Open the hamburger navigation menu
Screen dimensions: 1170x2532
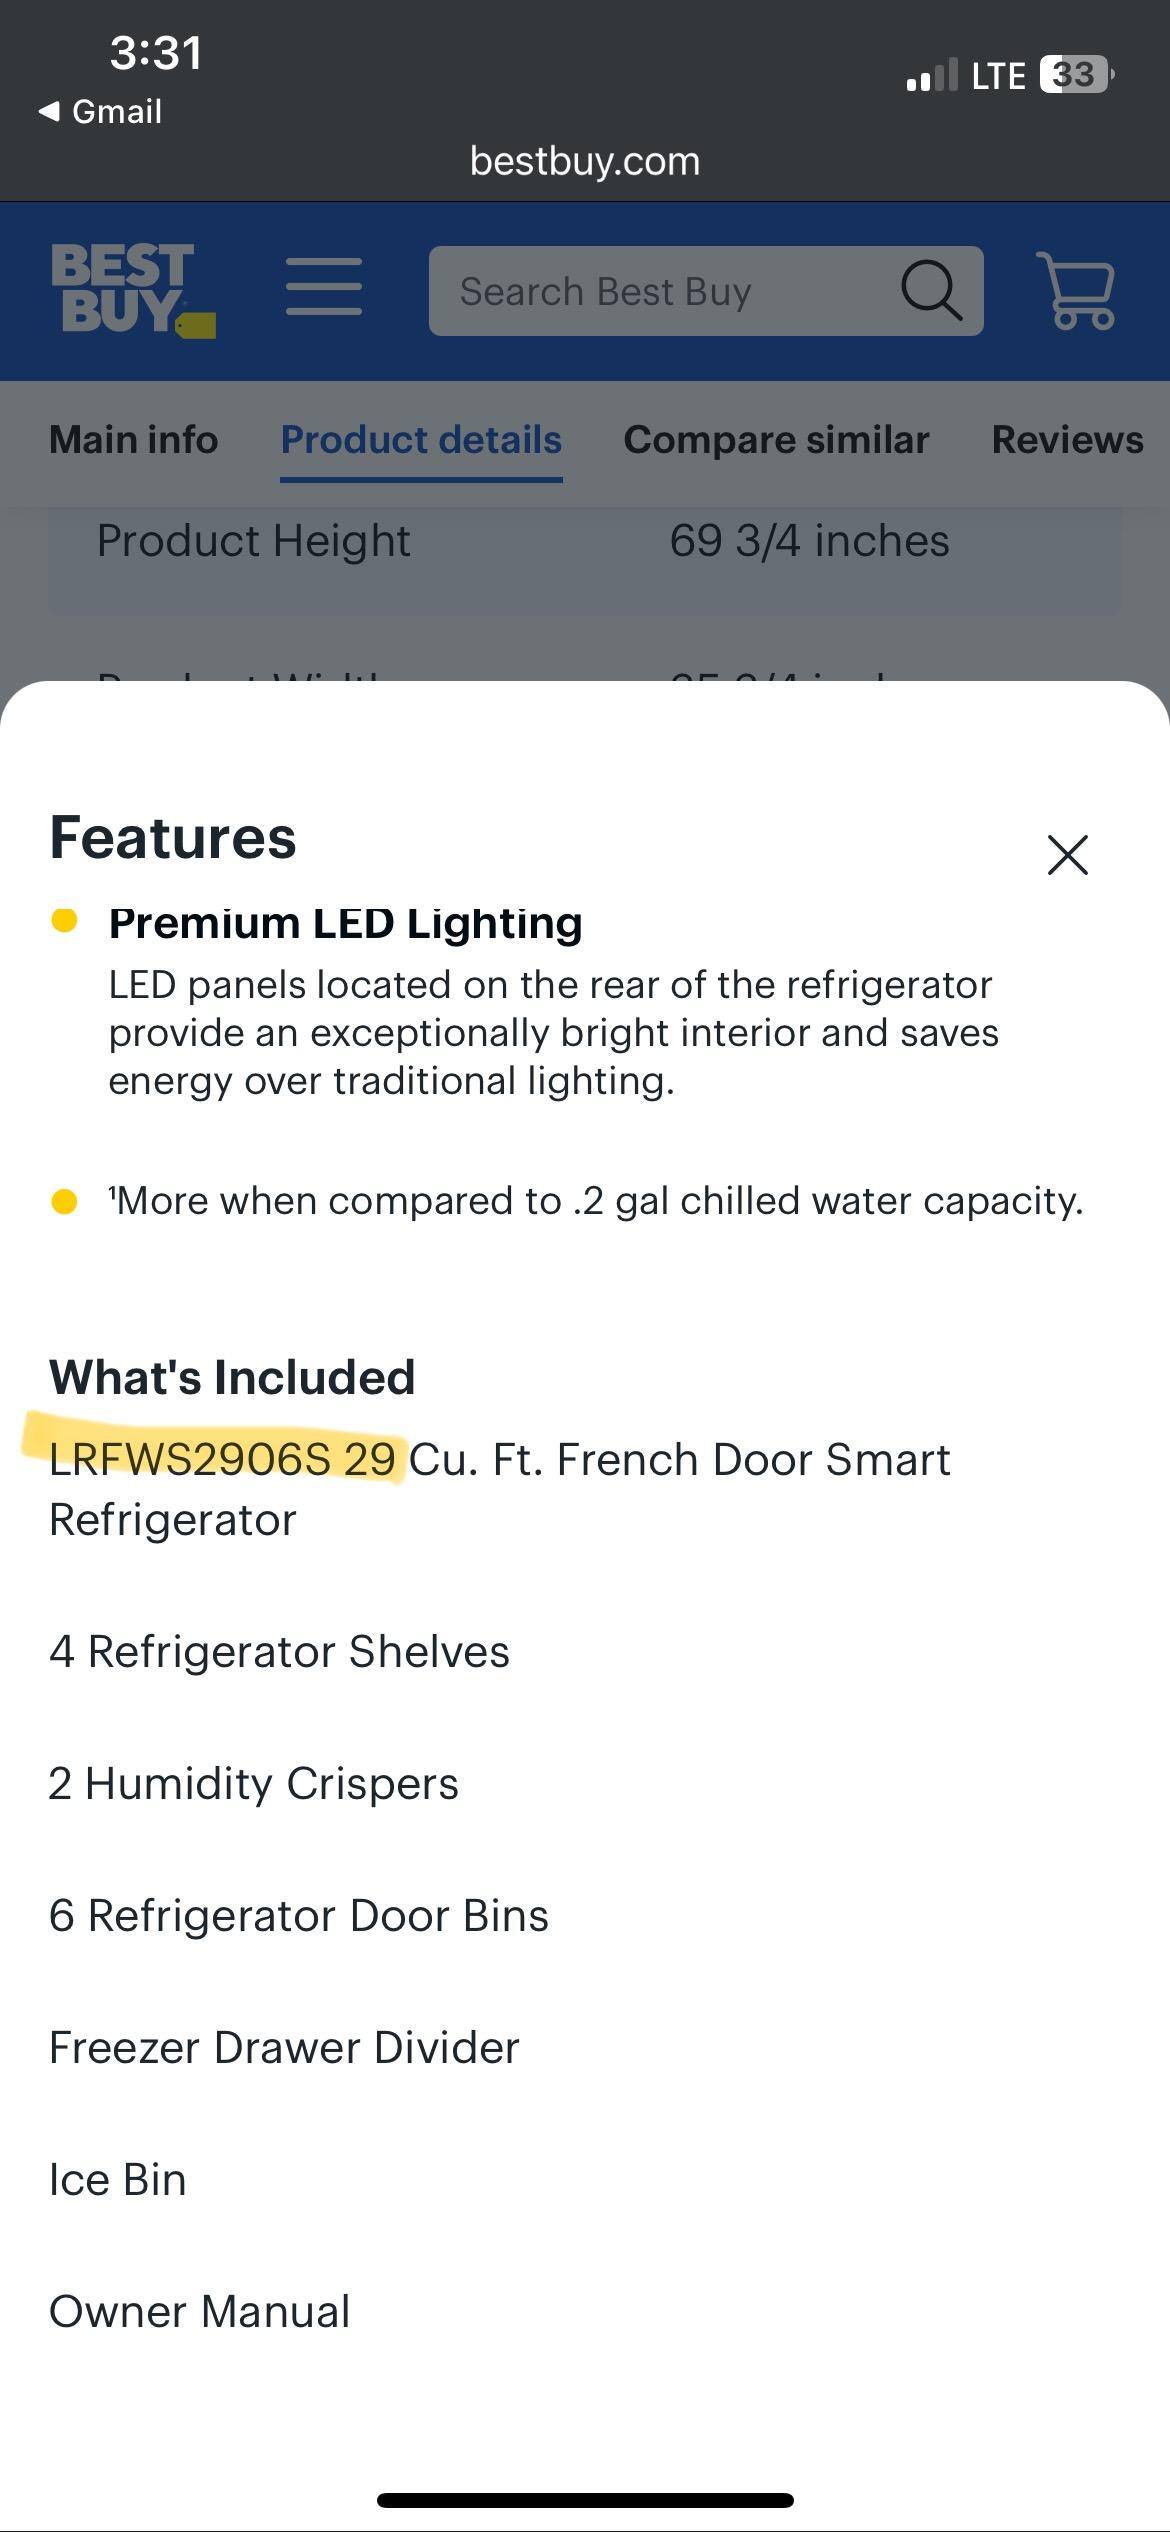point(323,287)
